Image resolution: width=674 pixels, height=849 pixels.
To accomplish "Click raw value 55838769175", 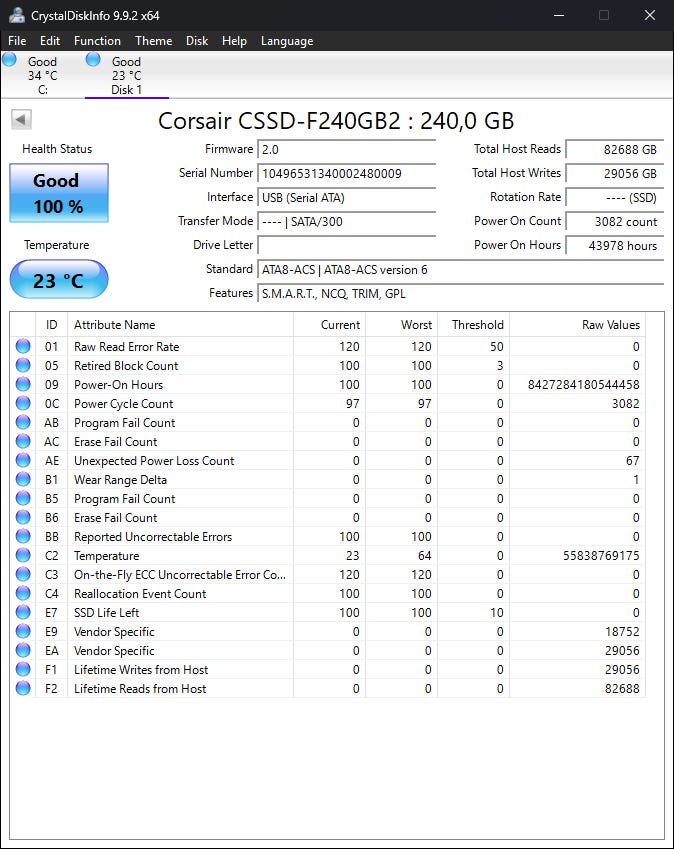I will (601, 556).
